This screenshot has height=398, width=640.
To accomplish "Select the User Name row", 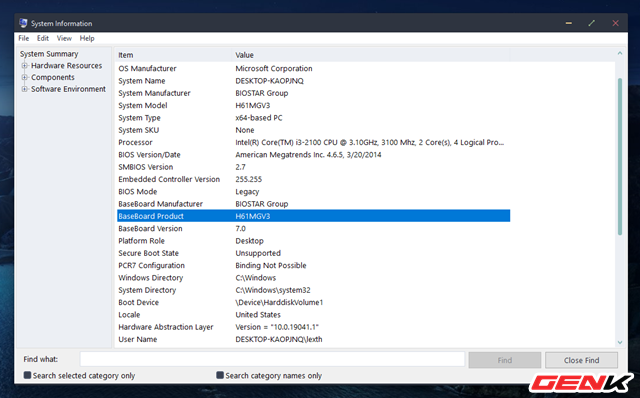I will tap(313, 339).
